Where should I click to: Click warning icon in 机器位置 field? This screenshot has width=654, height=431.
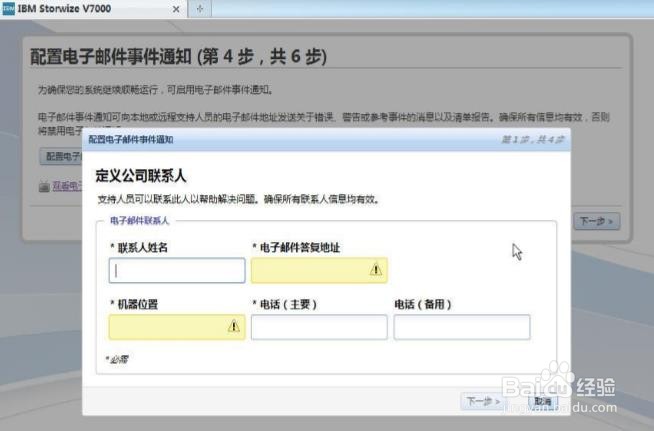(234, 326)
